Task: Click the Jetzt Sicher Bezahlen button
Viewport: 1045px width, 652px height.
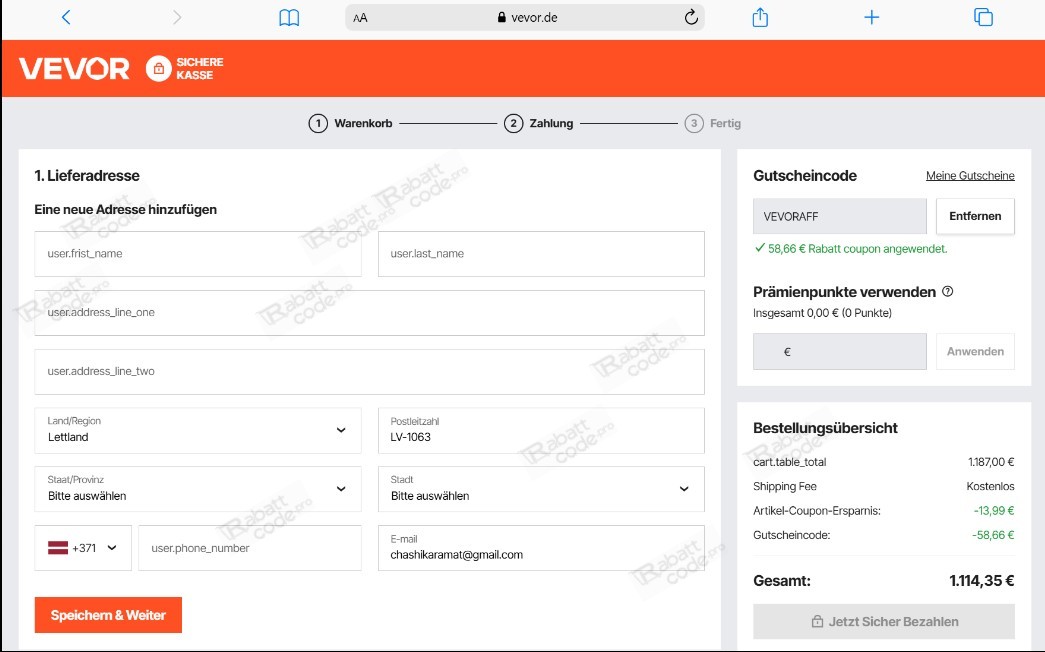Action: [x=884, y=621]
